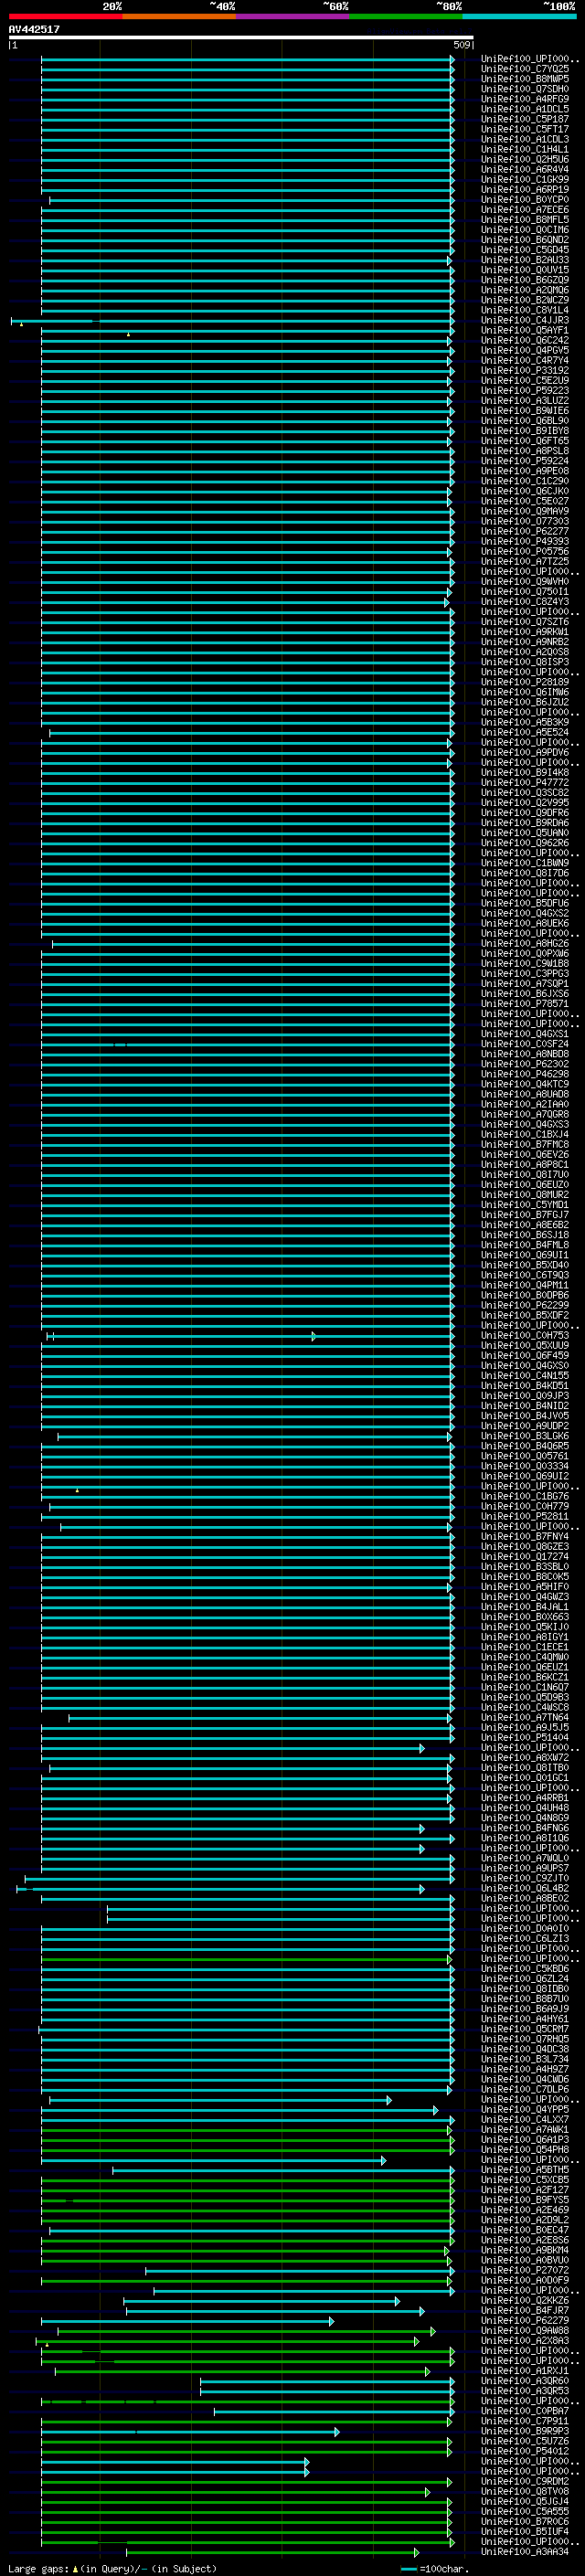Click the red 20% identity legend segment

click(66, 16)
